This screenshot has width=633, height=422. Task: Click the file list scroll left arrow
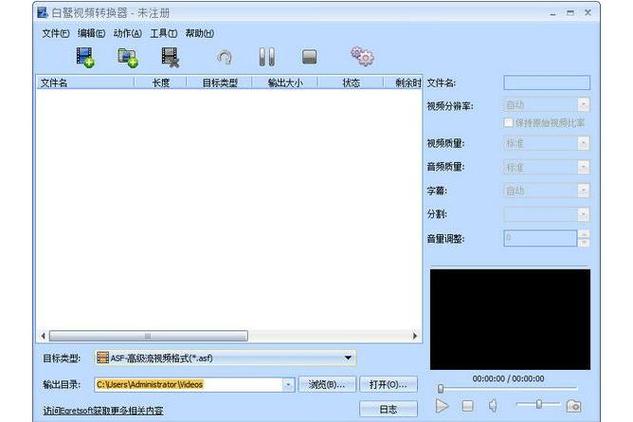point(43,336)
